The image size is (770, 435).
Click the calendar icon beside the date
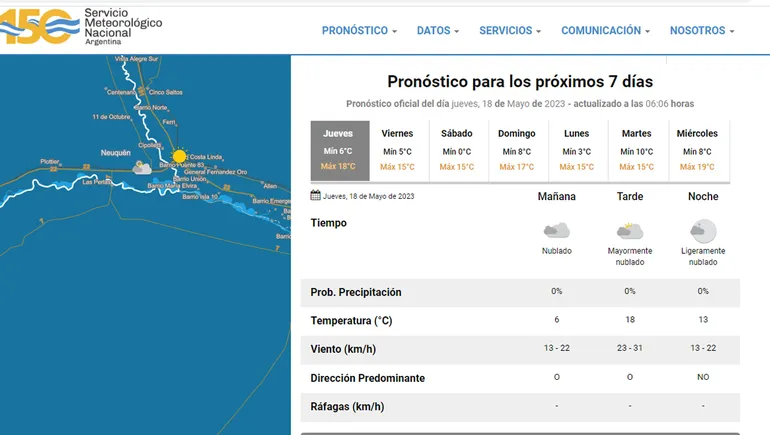pos(316,196)
